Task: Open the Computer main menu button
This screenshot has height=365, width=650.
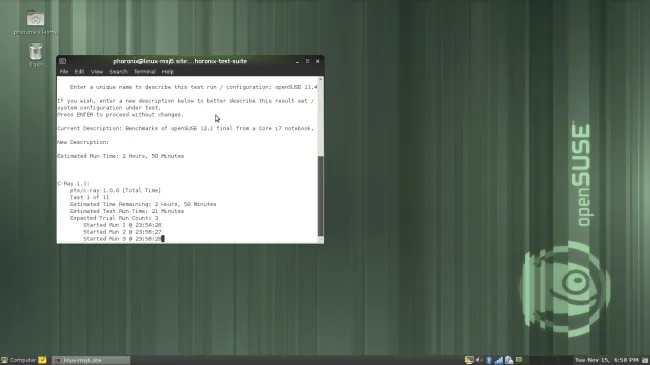Action: [19, 360]
